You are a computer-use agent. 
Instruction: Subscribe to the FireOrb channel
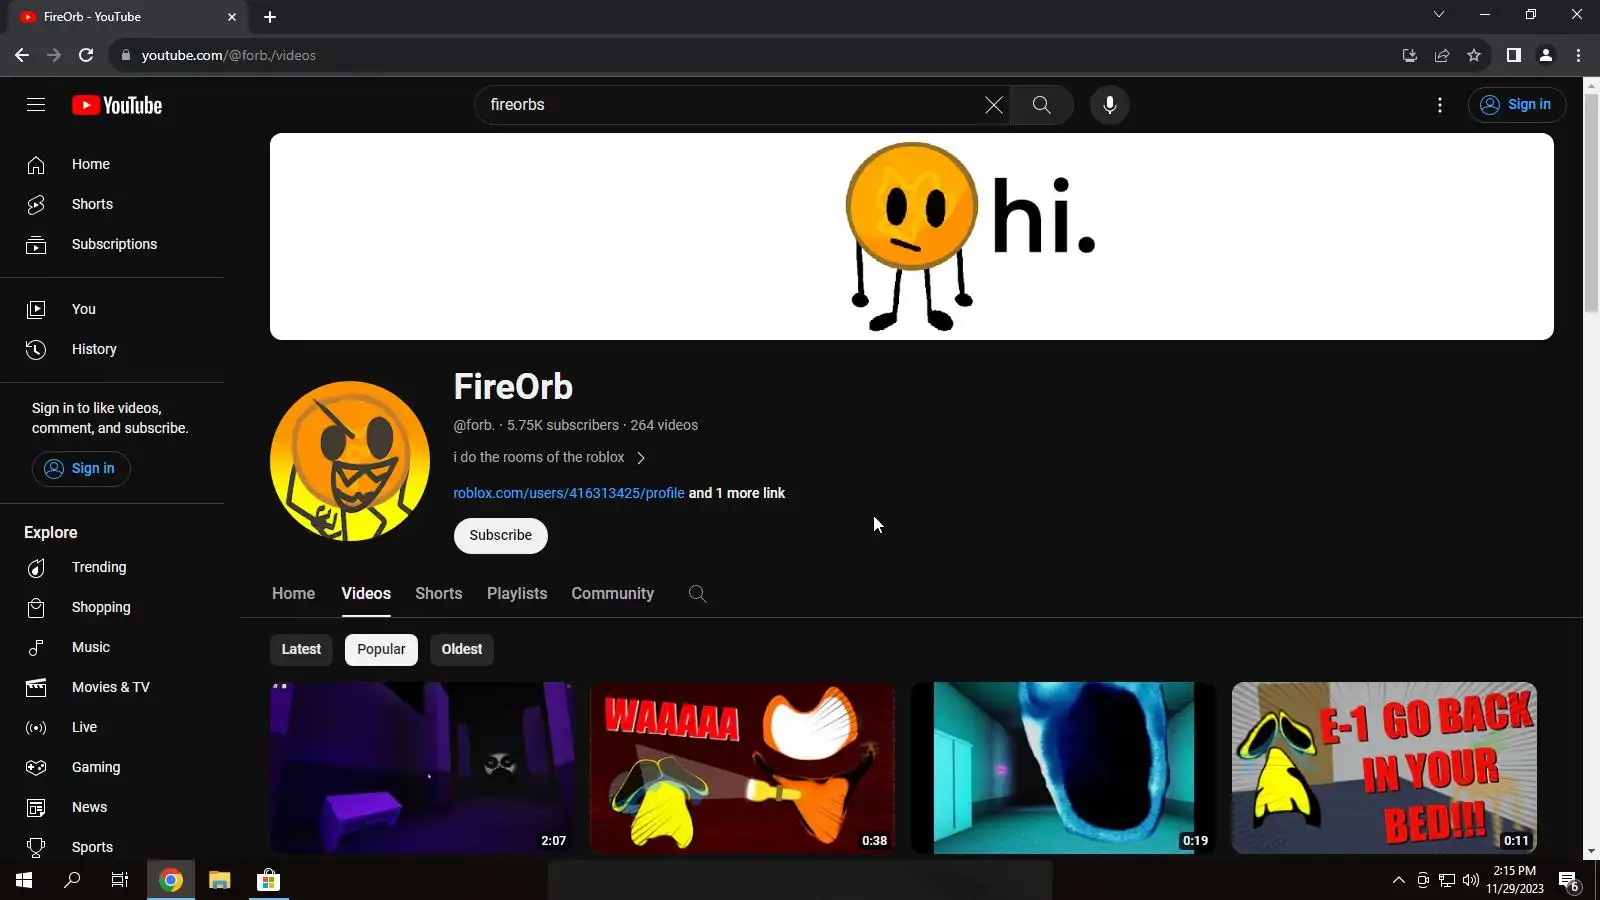tap(501, 535)
